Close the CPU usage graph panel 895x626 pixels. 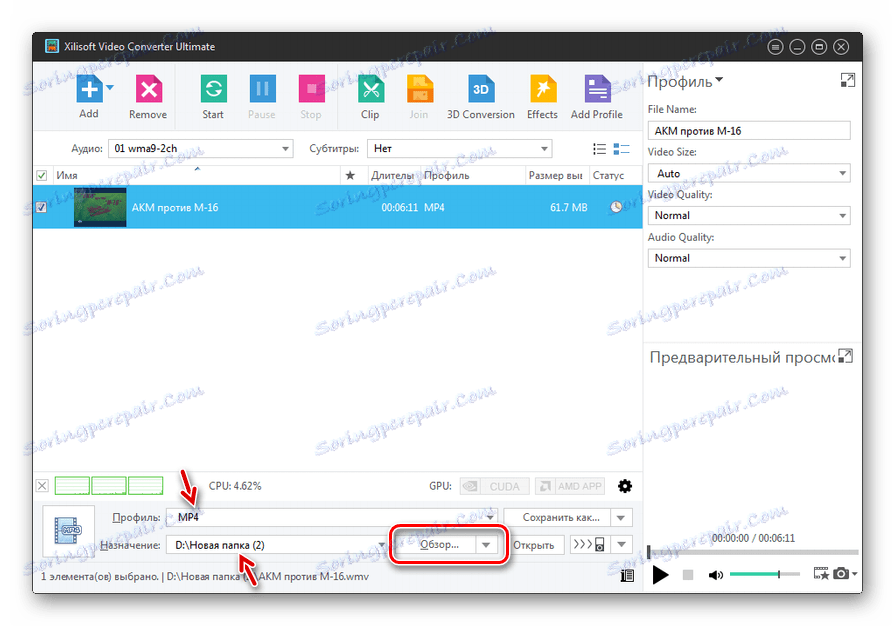[42, 486]
